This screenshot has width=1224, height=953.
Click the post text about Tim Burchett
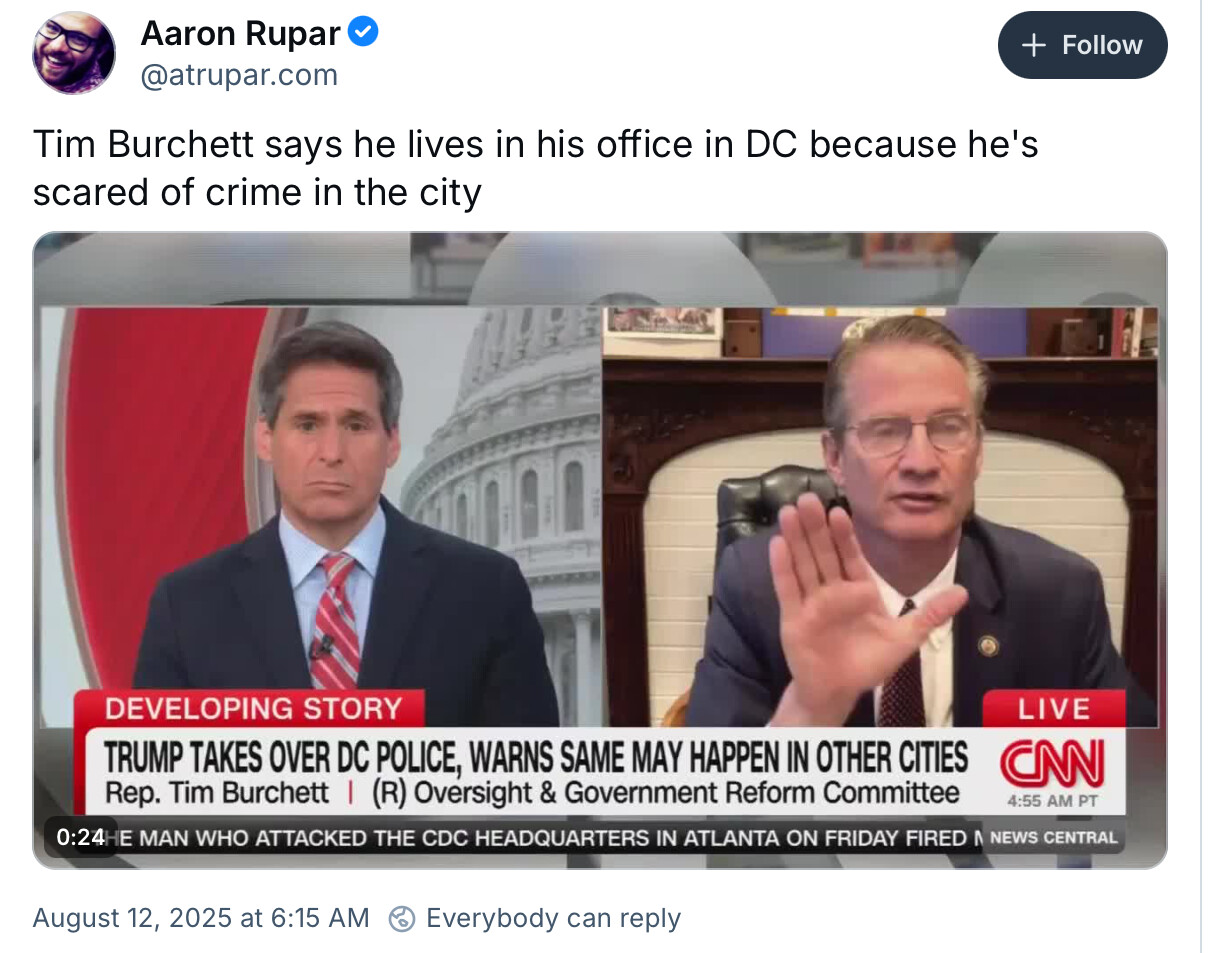click(x=535, y=167)
